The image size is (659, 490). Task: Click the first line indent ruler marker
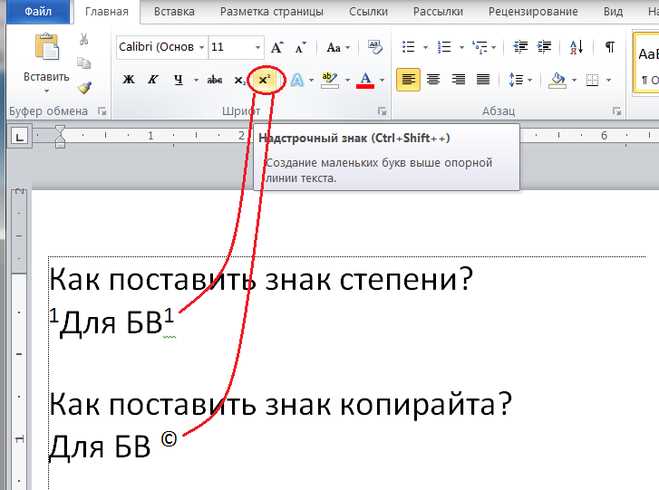pos(60,129)
